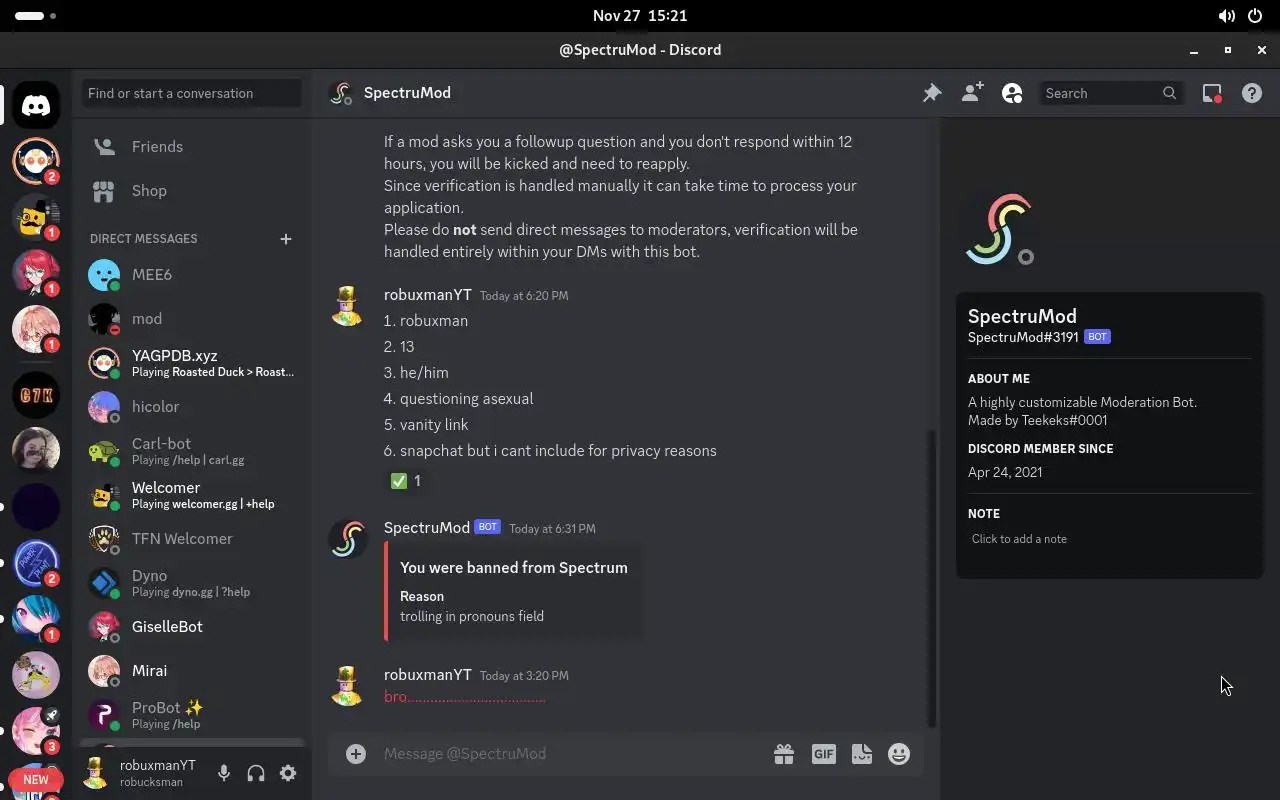Open Discord home direct messages button
The height and width of the screenshot is (800, 1280).
click(36, 105)
